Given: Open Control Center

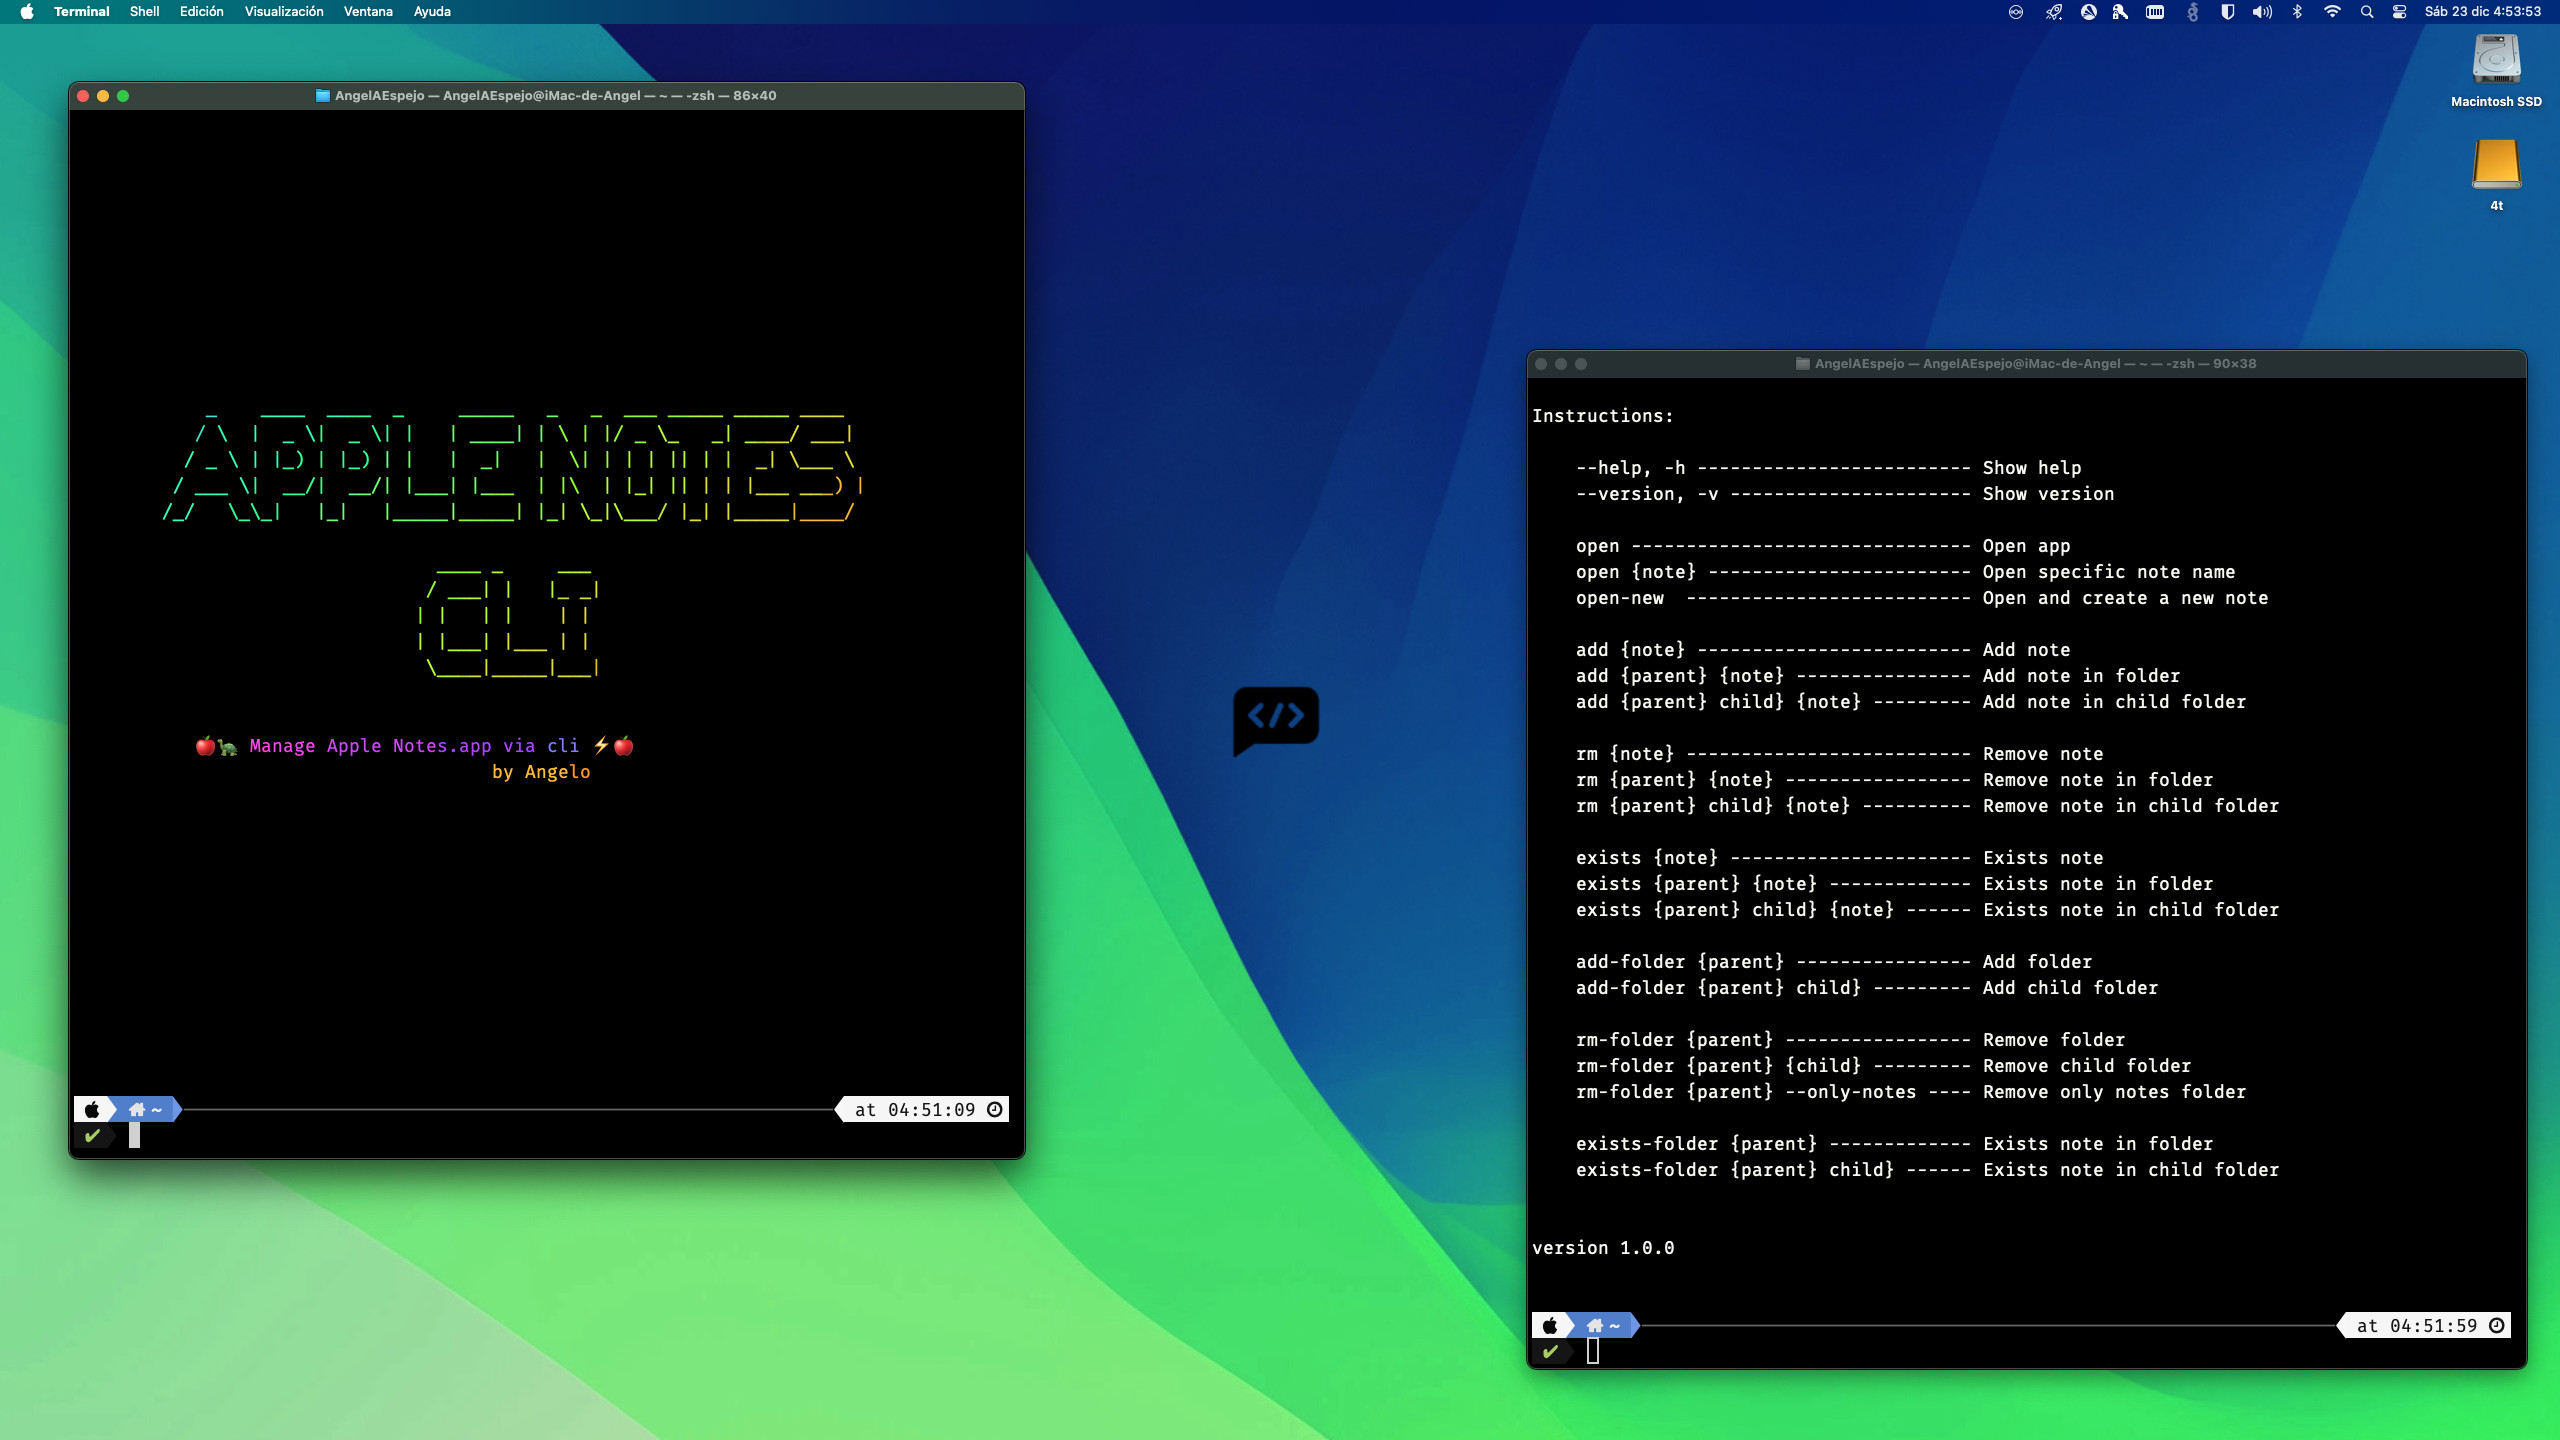Looking at the screenshot, I should pos(2400,12).
